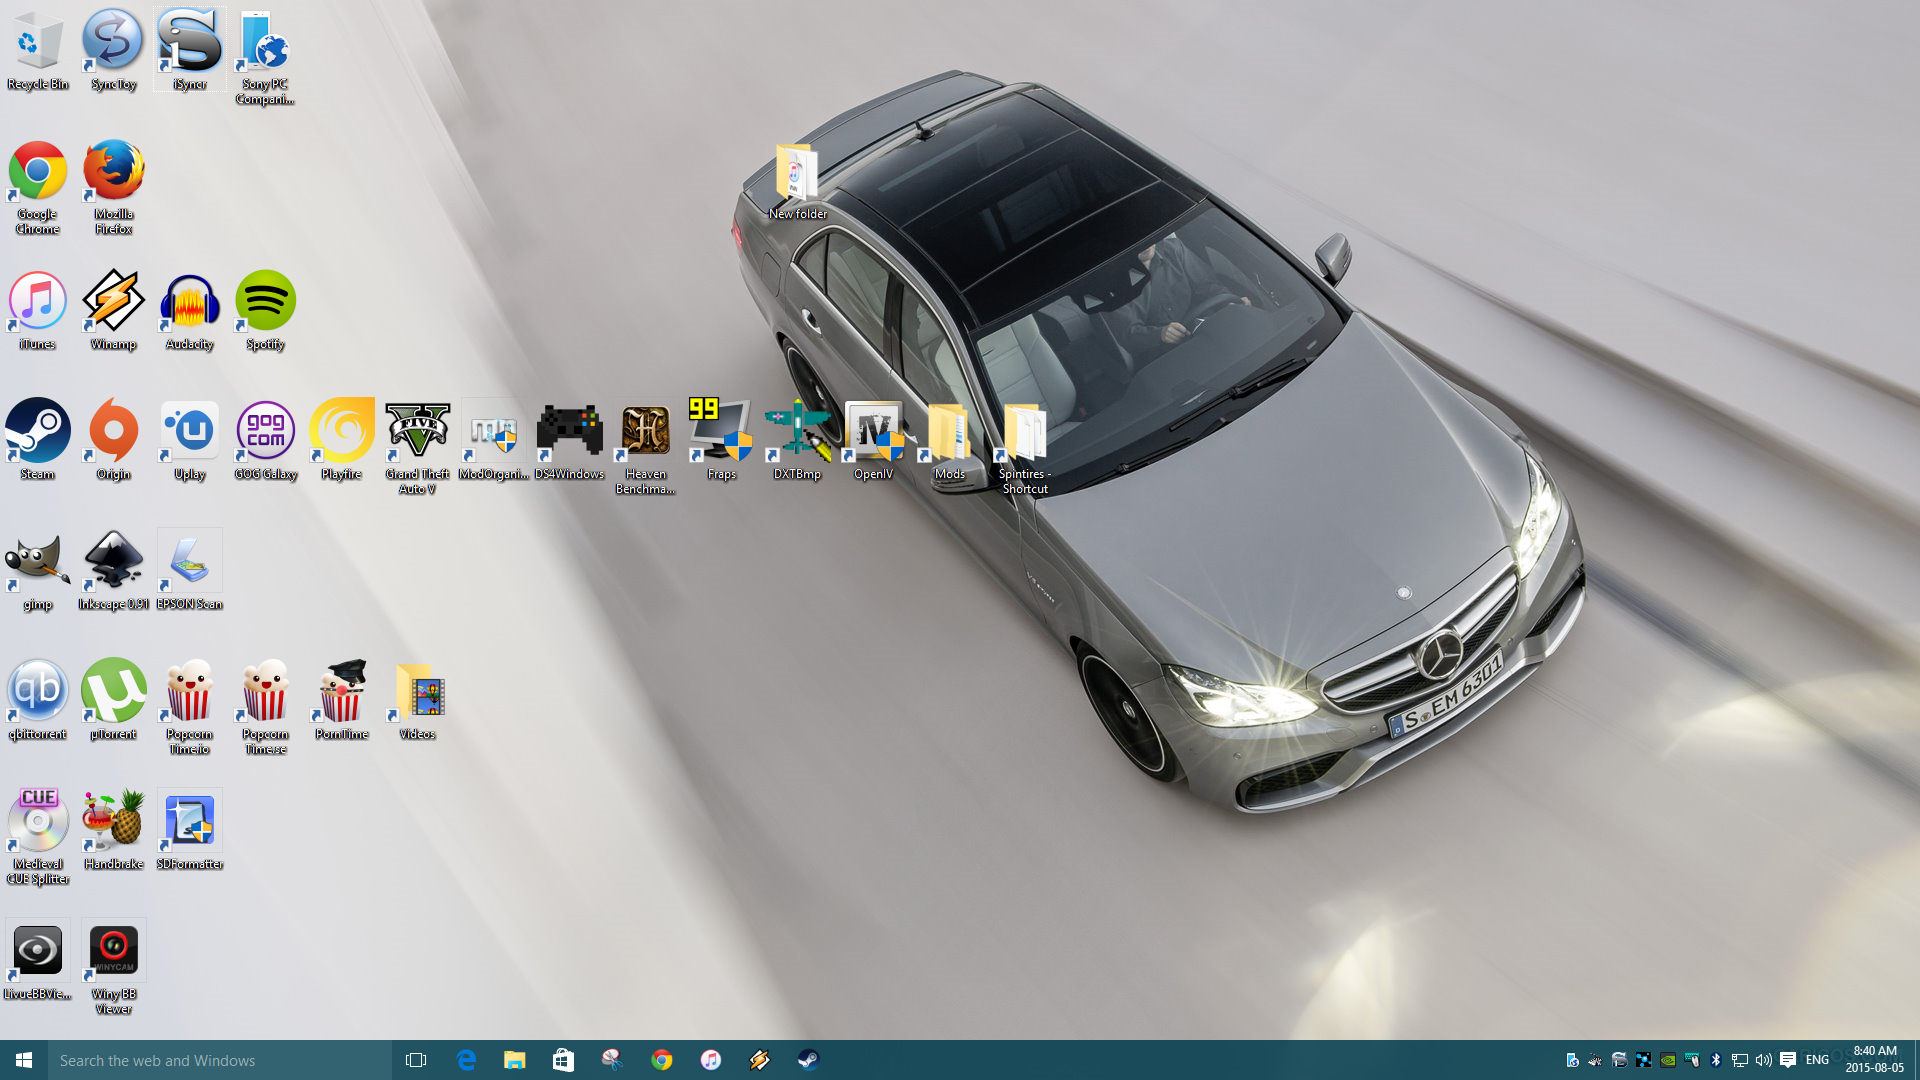This screenshot has width=1920, height=1080.
Task: Open the Recycle Bin desktop icon
Action: coord(38,50)
